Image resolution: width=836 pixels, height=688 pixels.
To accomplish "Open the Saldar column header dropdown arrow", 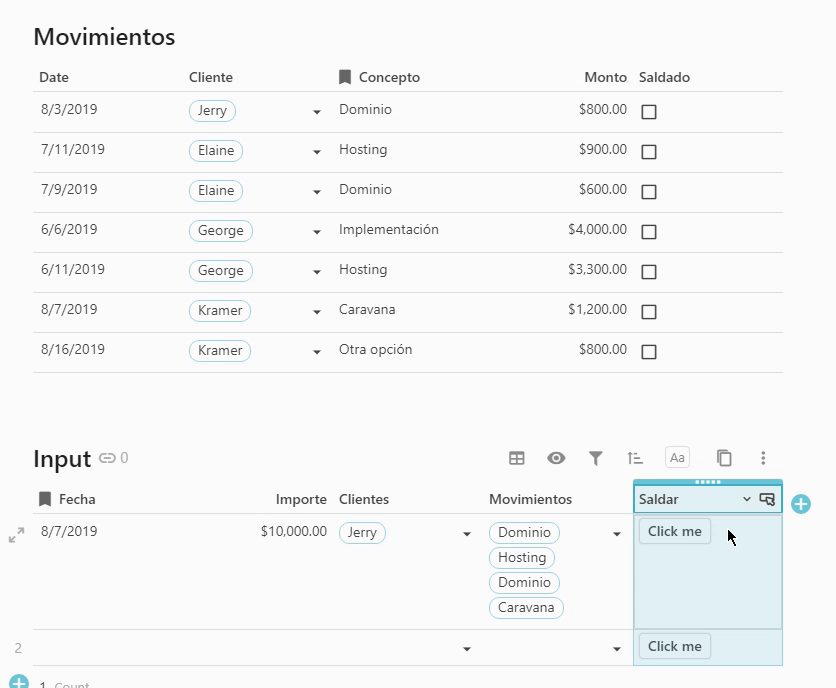I will 746,499.
